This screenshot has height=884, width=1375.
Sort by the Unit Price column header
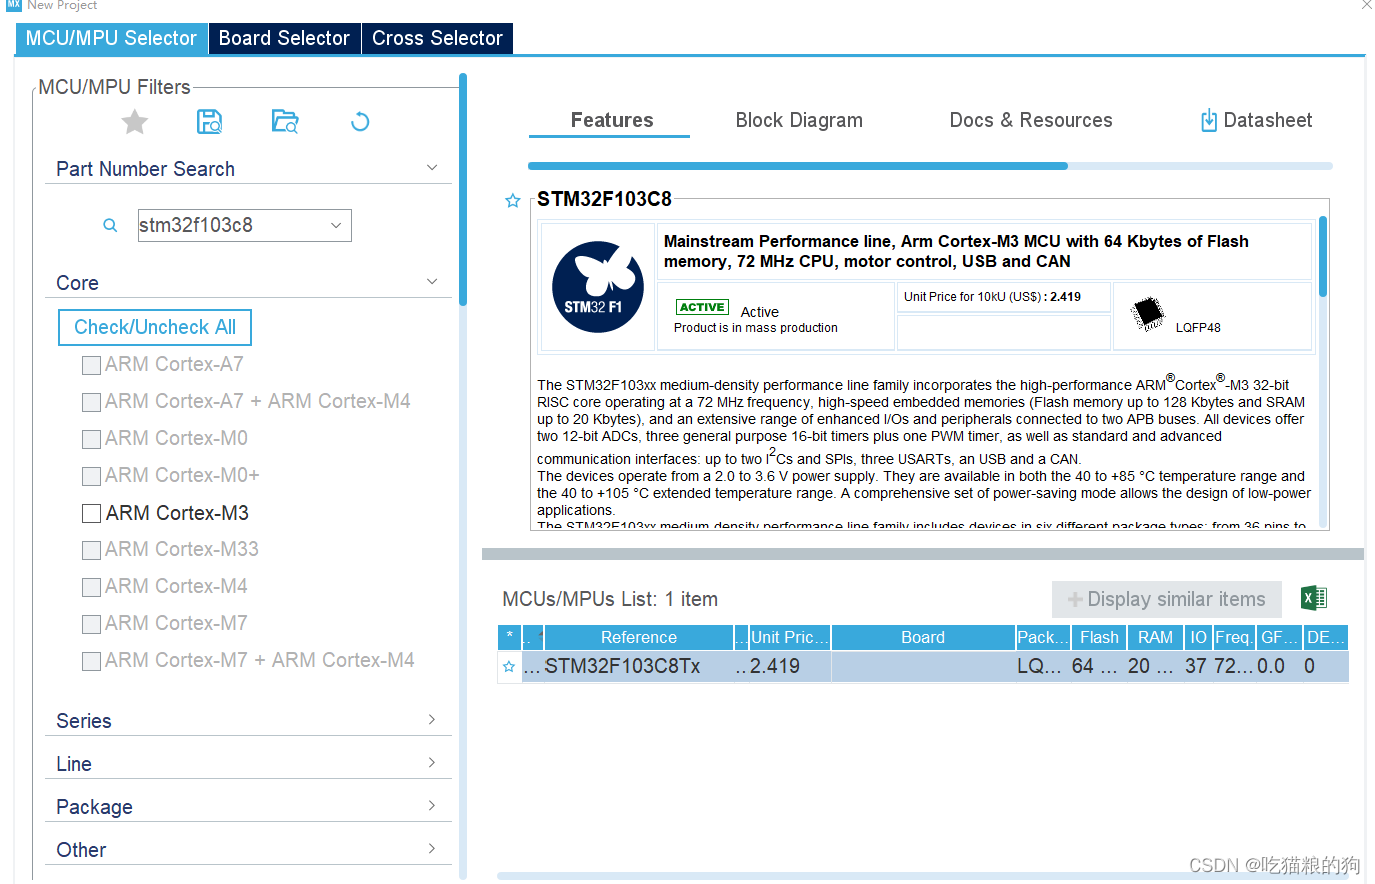pyautogui.click(x=789, y=637)
